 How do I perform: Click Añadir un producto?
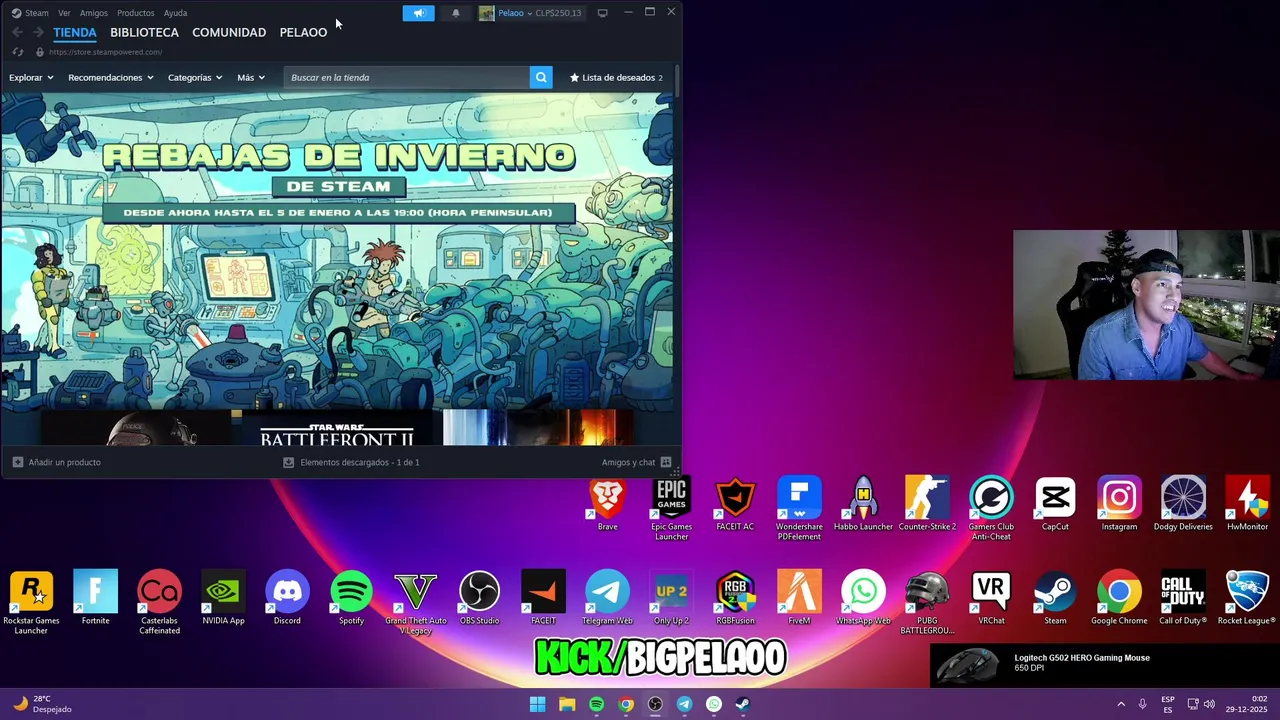click(56, 462)
